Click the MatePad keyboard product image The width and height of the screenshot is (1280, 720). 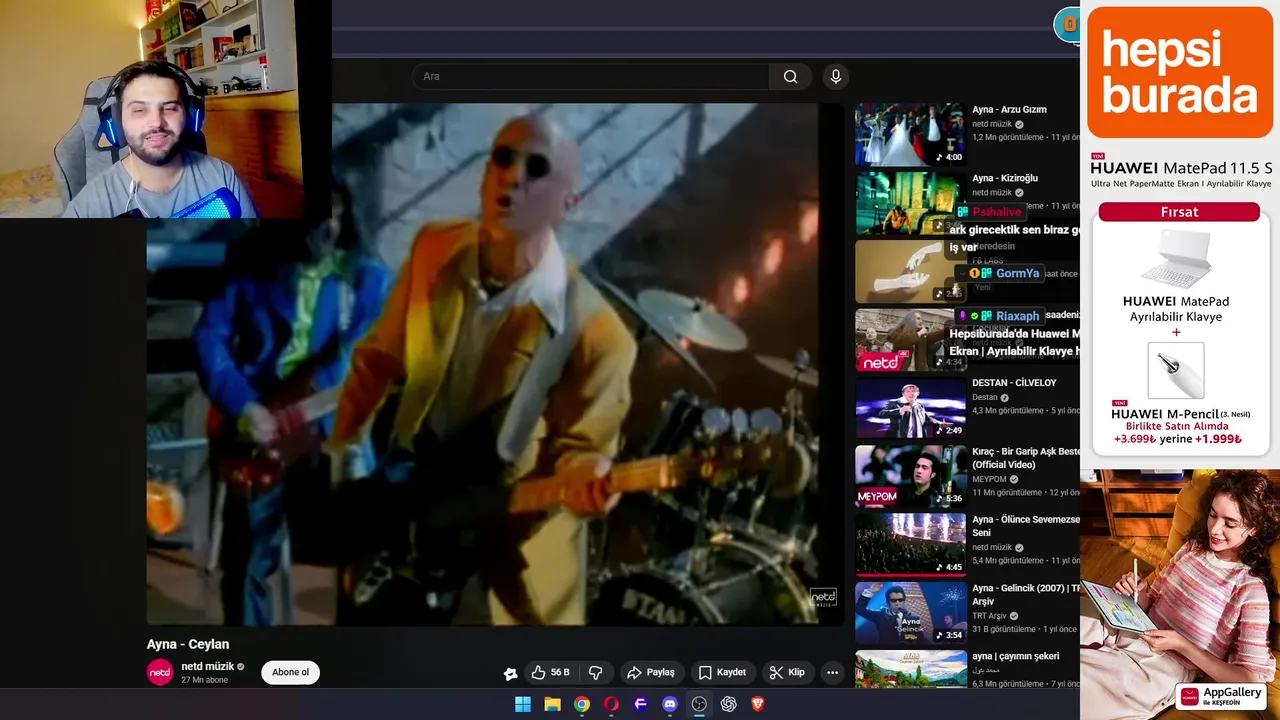point(1176,258)
